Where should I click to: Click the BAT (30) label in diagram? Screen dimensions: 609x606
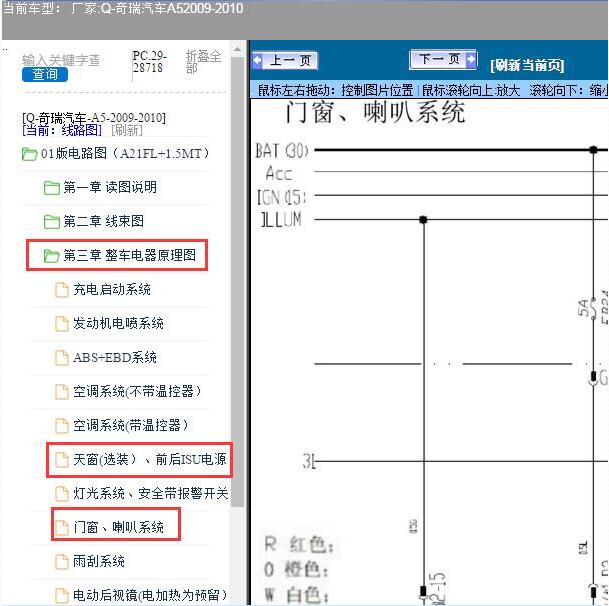pyautogui.click(x=282, y=150)
